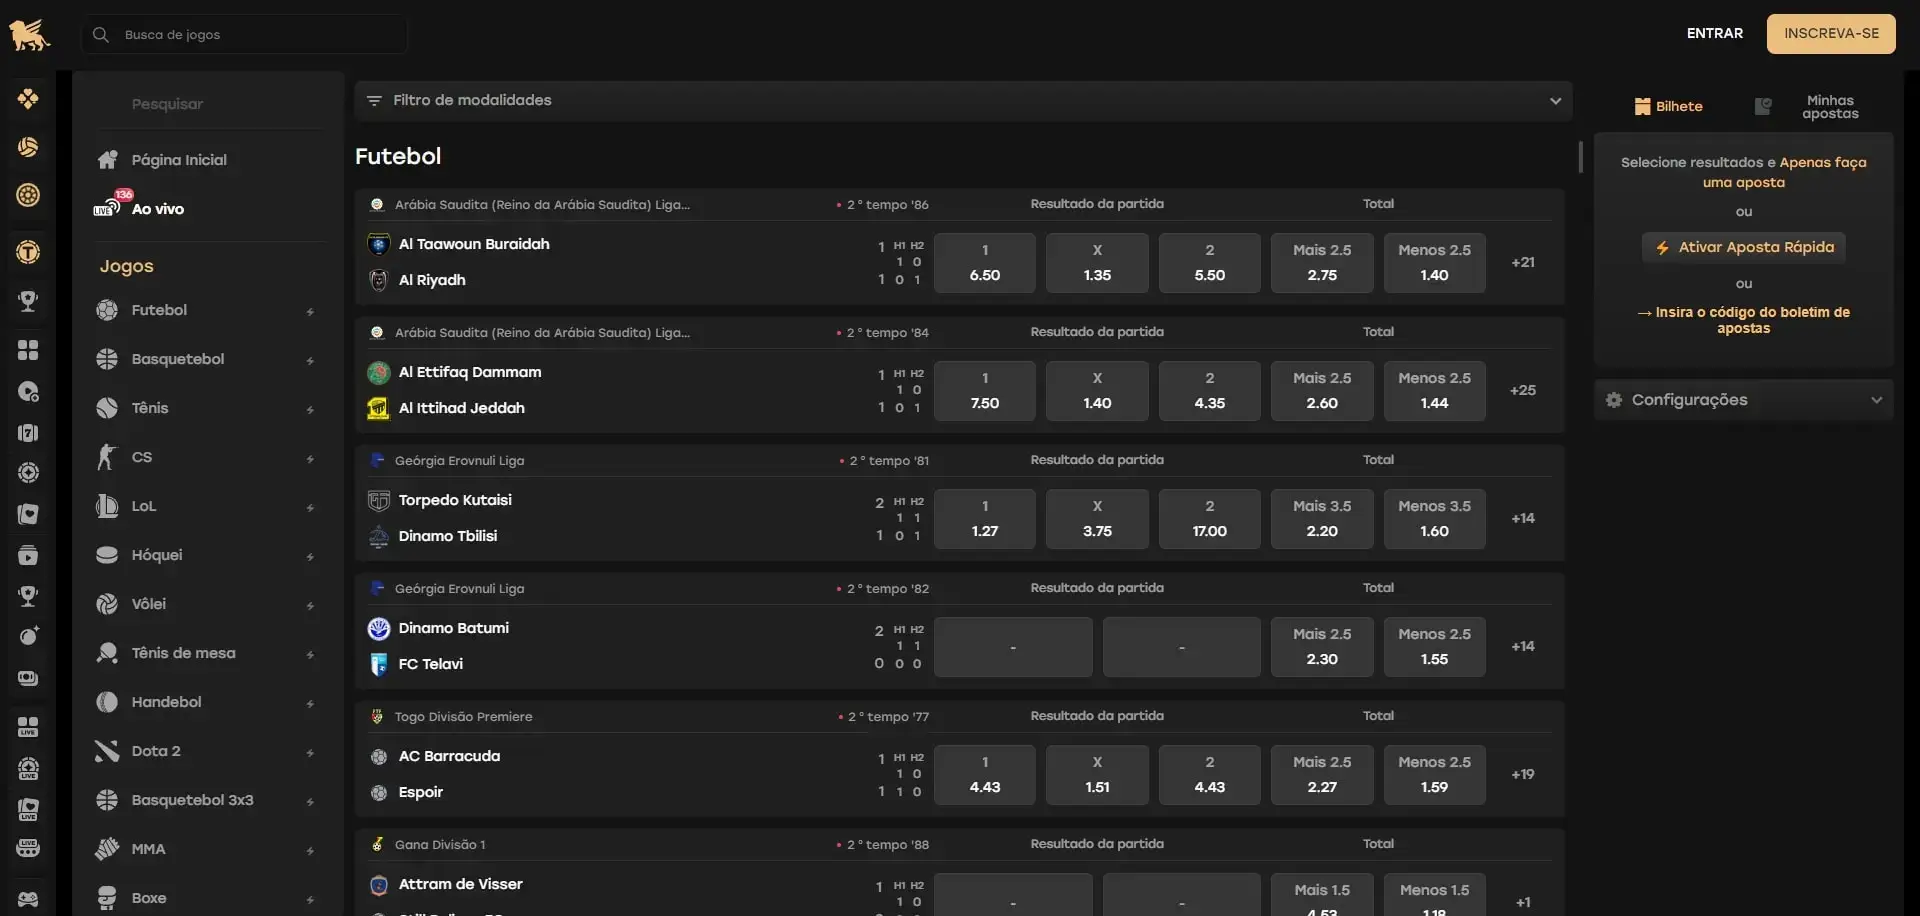Click the site logo in top-left corner

[29, 35]
